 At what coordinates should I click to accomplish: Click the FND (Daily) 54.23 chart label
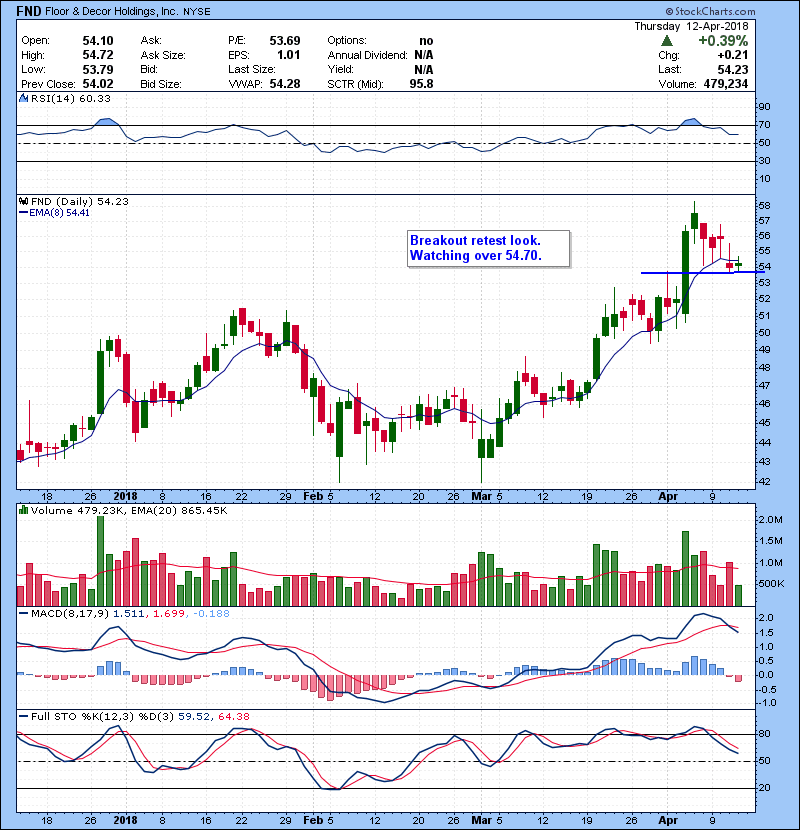coord(80,201)
